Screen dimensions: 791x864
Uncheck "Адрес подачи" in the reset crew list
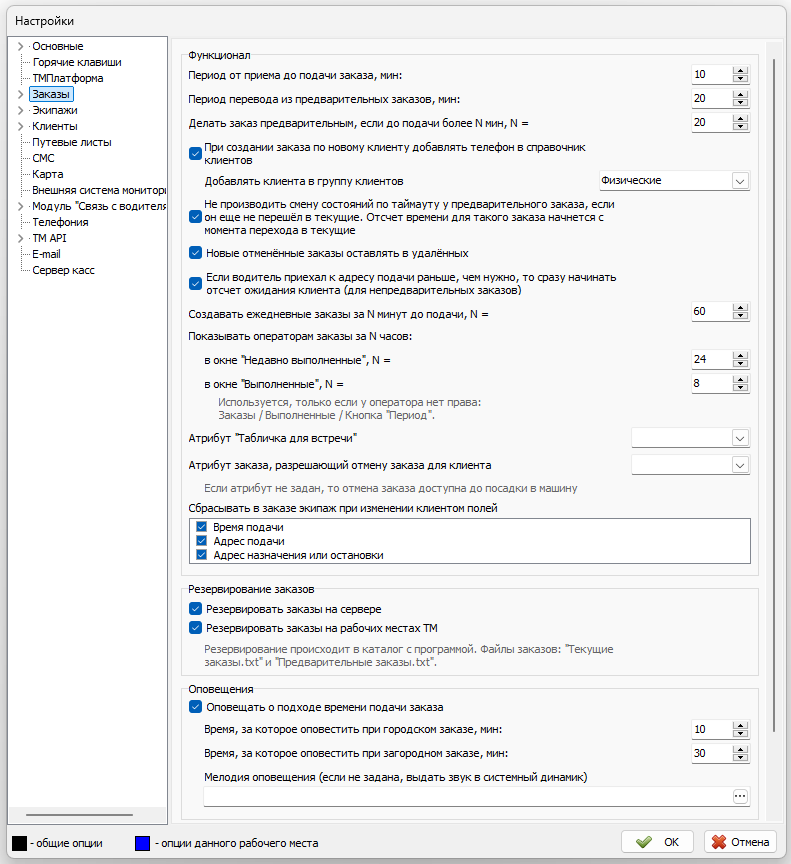coord(202,541)
